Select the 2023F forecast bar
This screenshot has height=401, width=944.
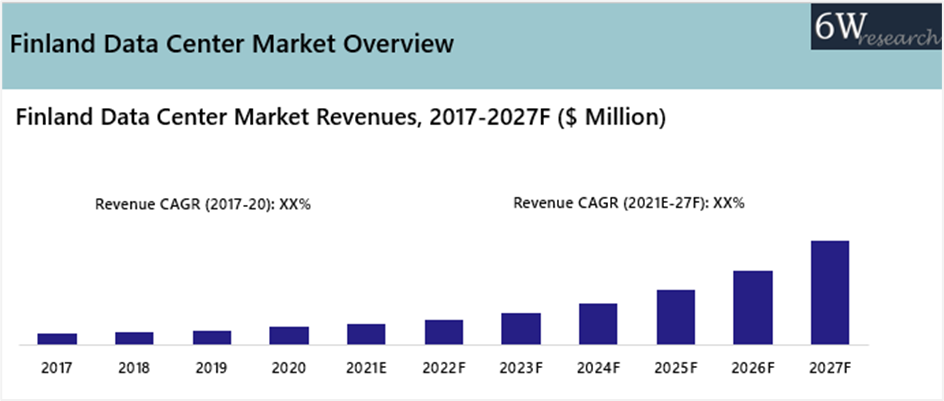pyautogui.click(x=521, y=329)
